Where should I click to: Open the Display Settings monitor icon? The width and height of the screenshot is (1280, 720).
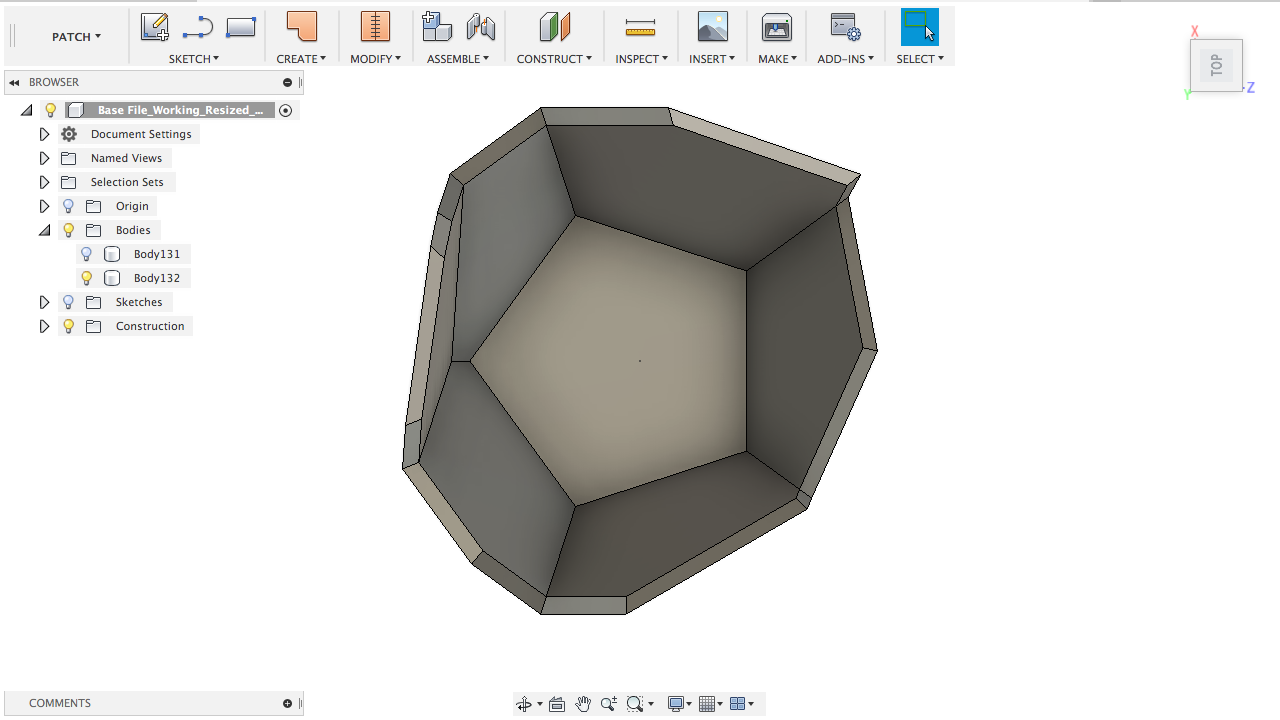point(676,704)
